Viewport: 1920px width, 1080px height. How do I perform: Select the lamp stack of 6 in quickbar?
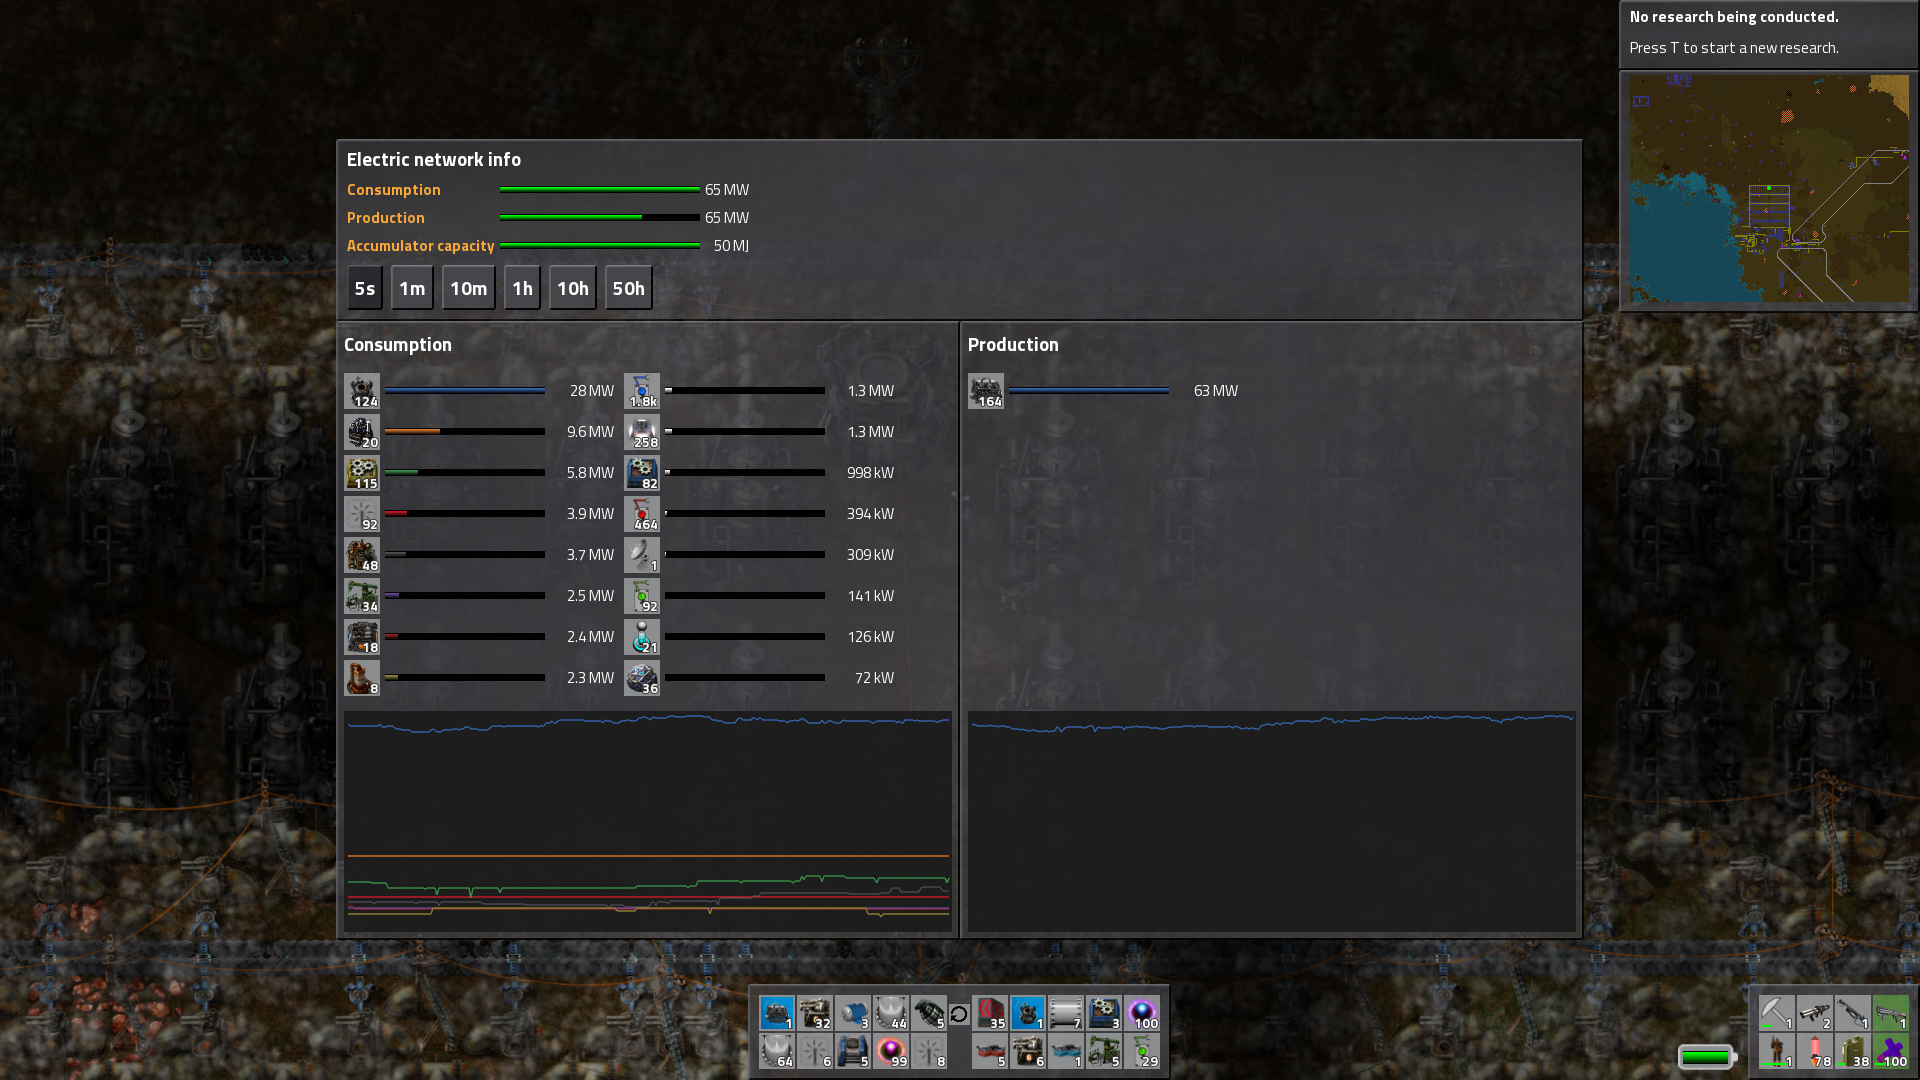[815, 1051]
